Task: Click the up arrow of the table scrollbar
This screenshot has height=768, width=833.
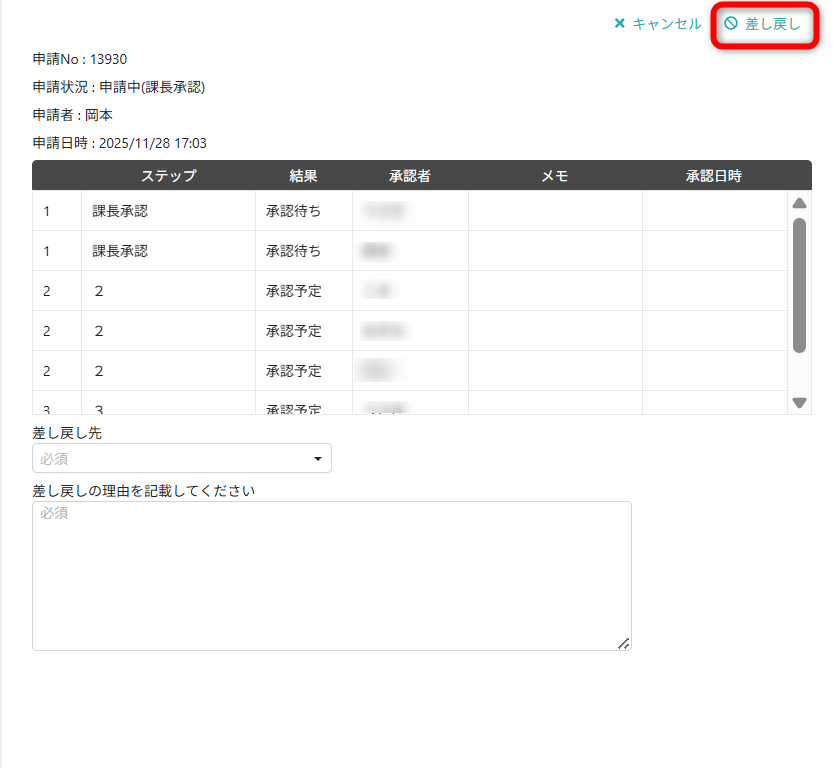Action: 799,203
